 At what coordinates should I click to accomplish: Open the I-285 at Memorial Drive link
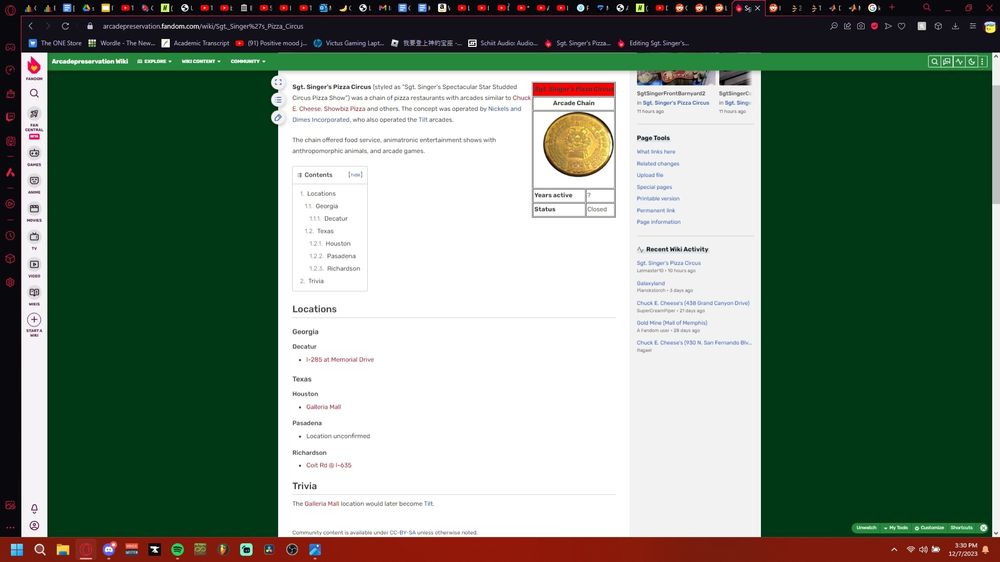[x=340, y=360]
